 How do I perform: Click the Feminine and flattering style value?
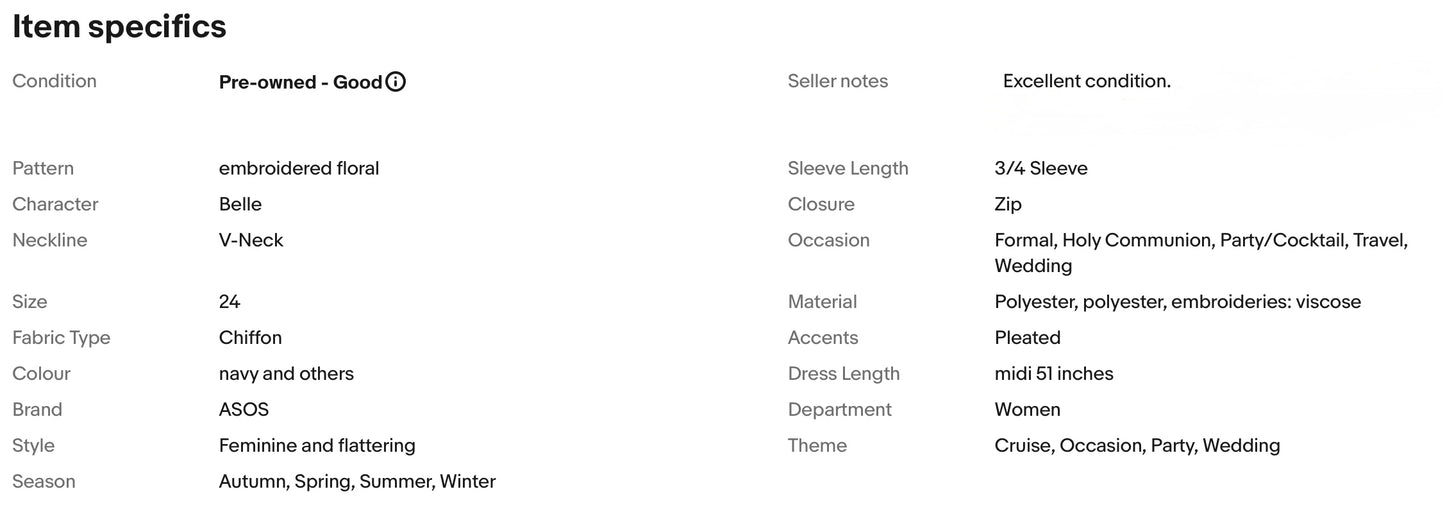coord(317,446)
